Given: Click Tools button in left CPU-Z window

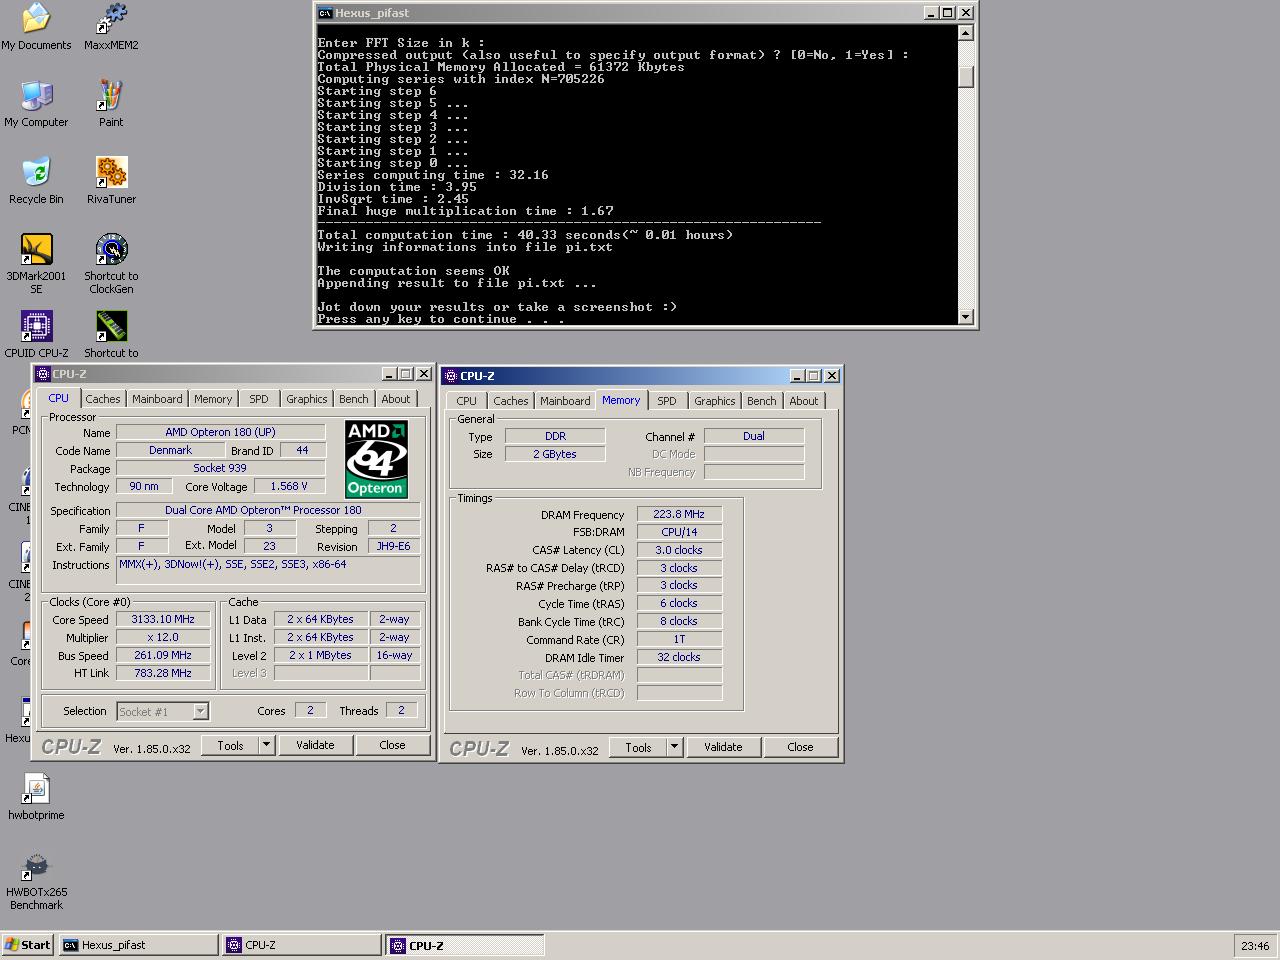Looking at the screenshot, I should coord(230,745).
